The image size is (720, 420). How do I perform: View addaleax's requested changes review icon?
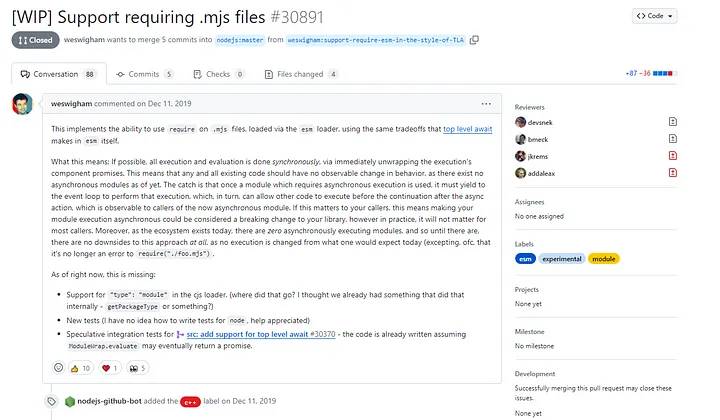click(x=673, y=173)
